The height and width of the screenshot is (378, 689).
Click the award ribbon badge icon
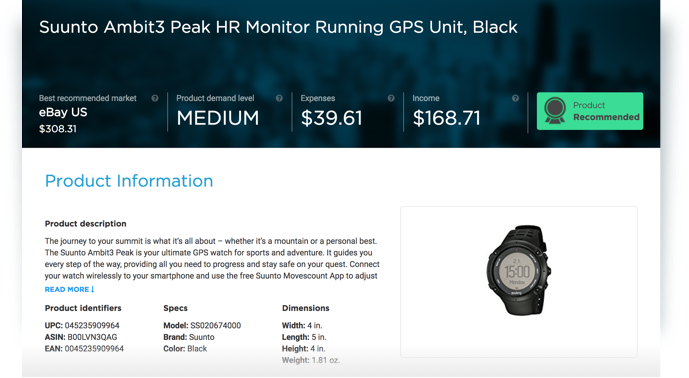tap(555, 111)
